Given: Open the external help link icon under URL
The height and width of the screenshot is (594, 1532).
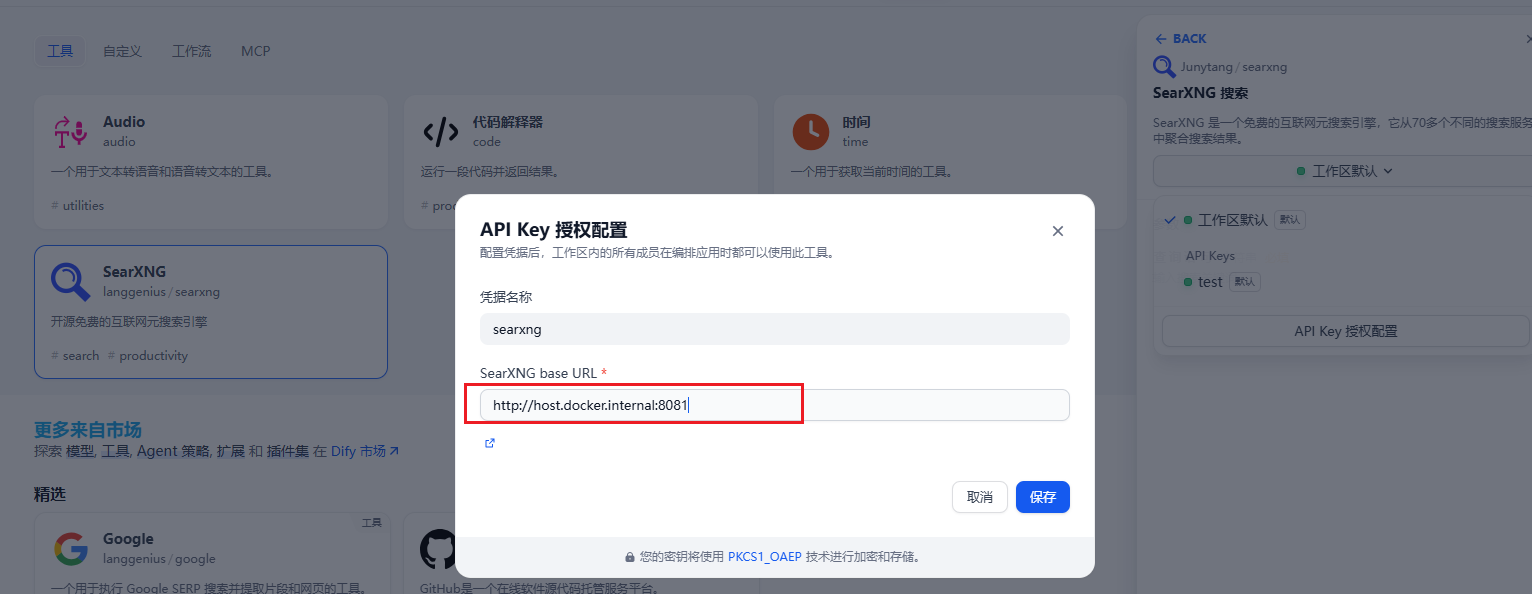Looking at the screenshot, I should coord(490,443).
